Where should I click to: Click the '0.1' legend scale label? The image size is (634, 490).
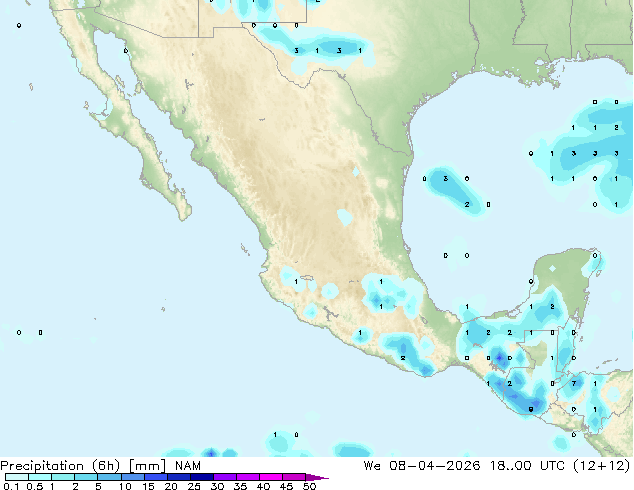[x=11, y=486]
